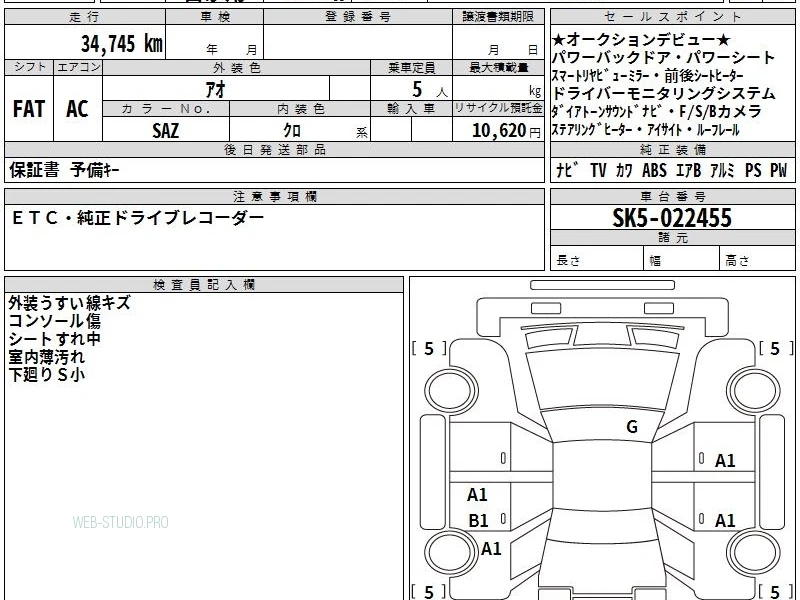Select inspector note 外装うすい線キズ
Viewport: 800px width, 600px height.
click(x=69, y=303)
